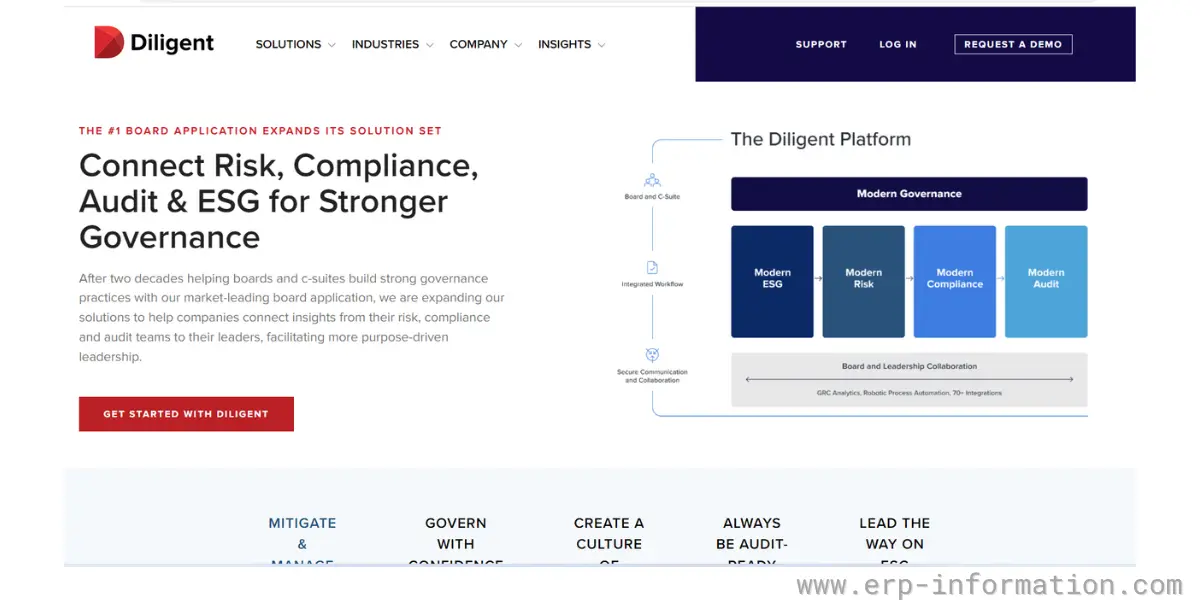Click the Diligent red logo icon

[x=109, y=42]
